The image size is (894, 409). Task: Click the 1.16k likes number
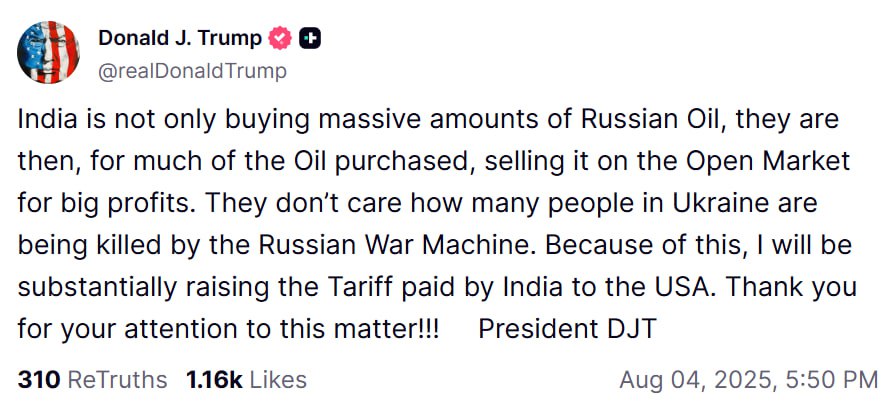pos(213,380)
